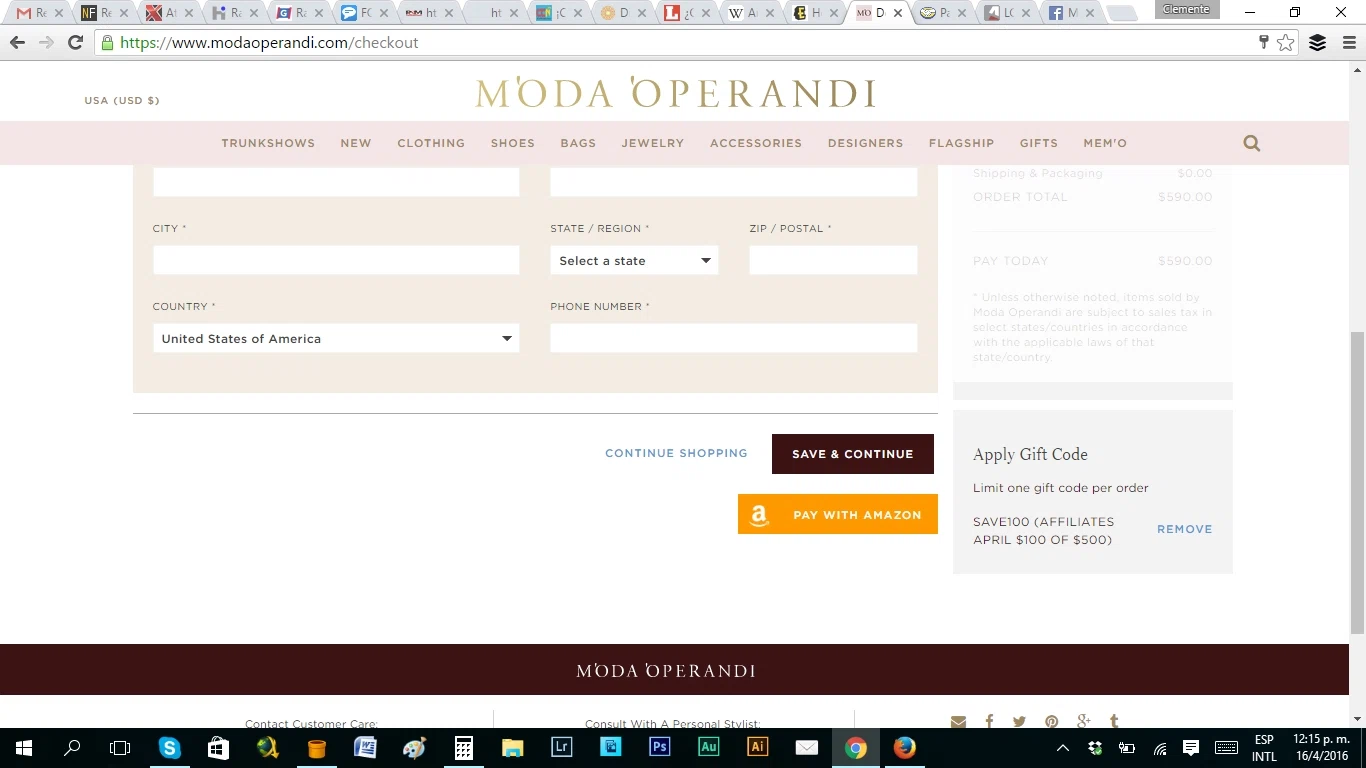Open Photoshop from the taskbar

pyautogui.click(x=659, y=747)
